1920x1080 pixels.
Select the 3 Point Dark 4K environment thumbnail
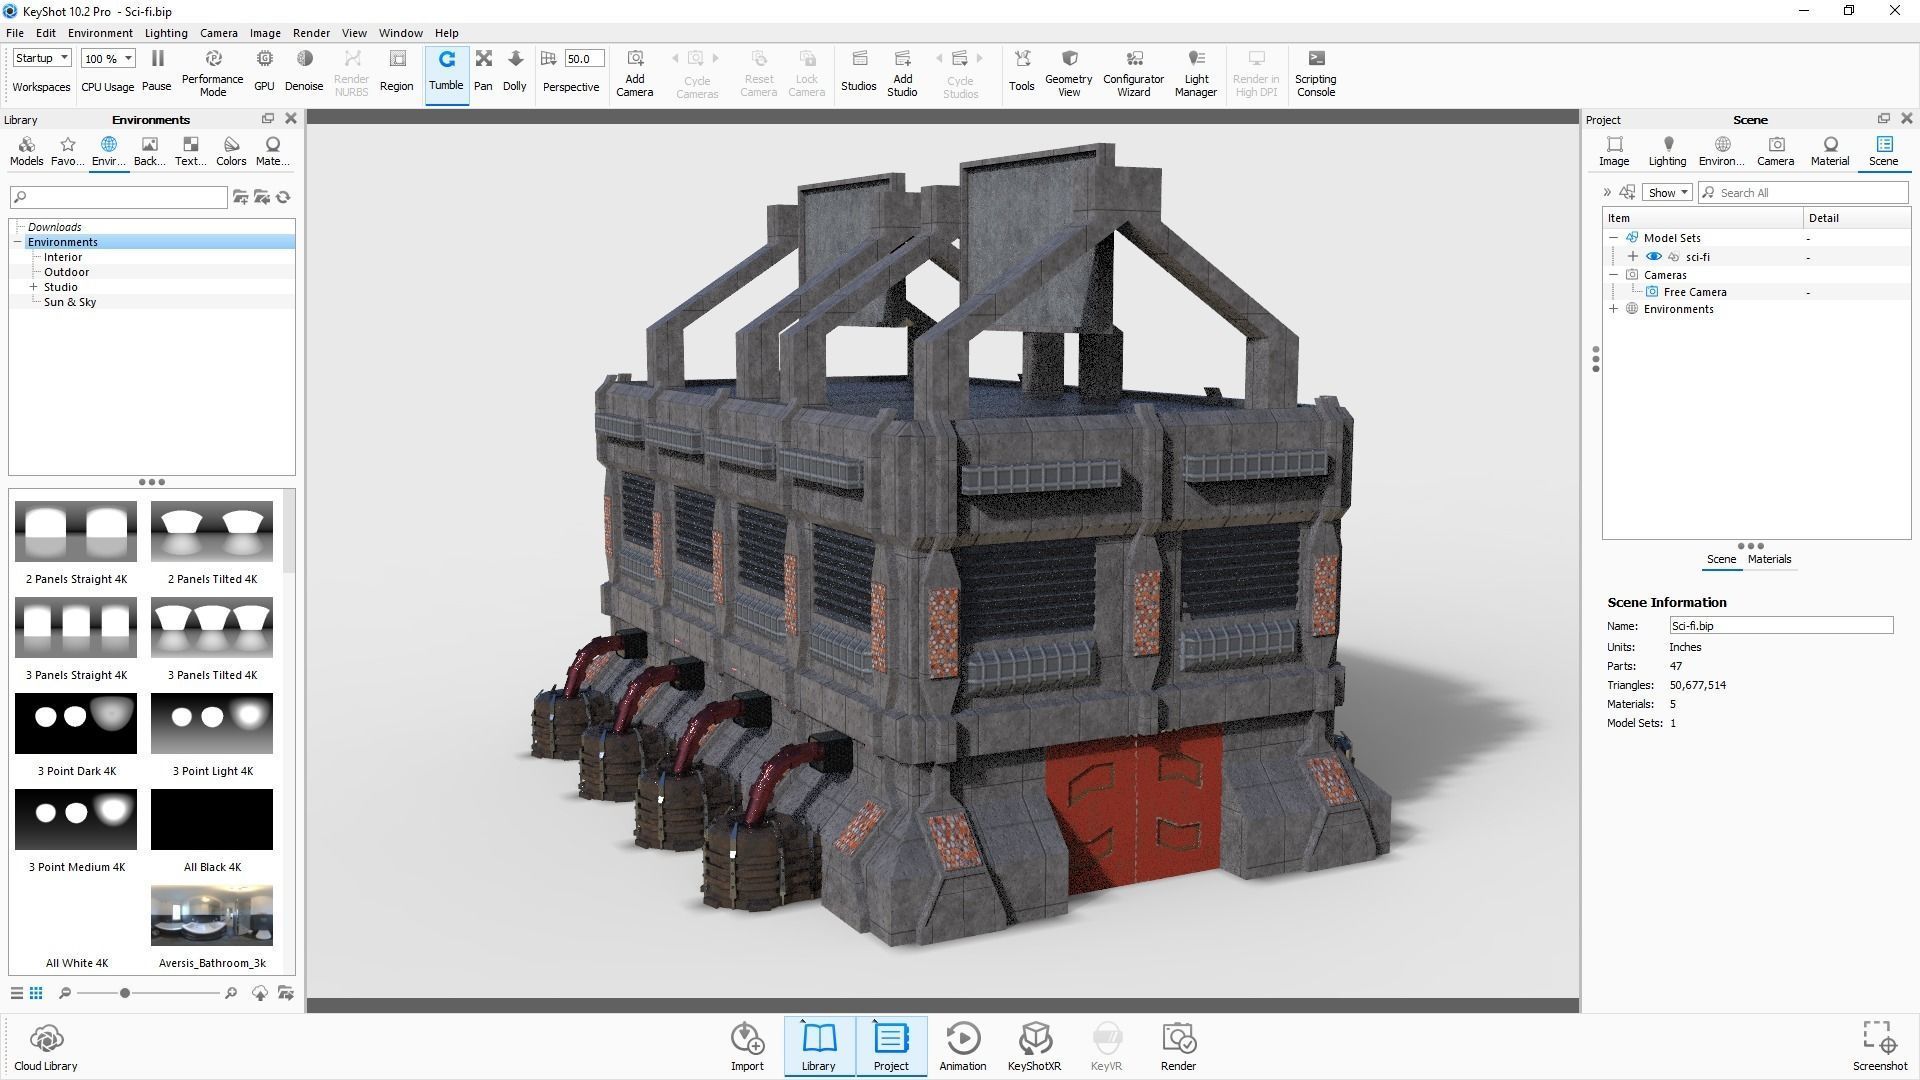(75, 722)
